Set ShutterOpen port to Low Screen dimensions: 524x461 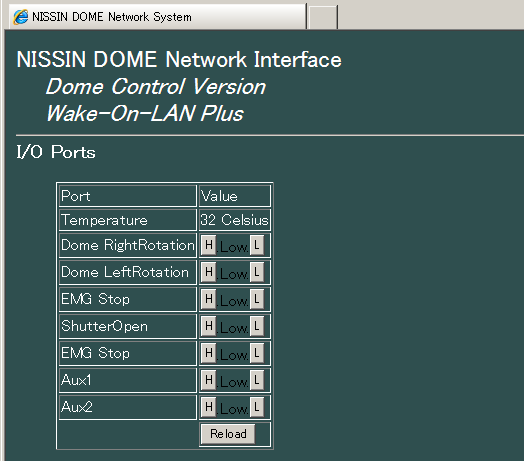tap(257, 326)
